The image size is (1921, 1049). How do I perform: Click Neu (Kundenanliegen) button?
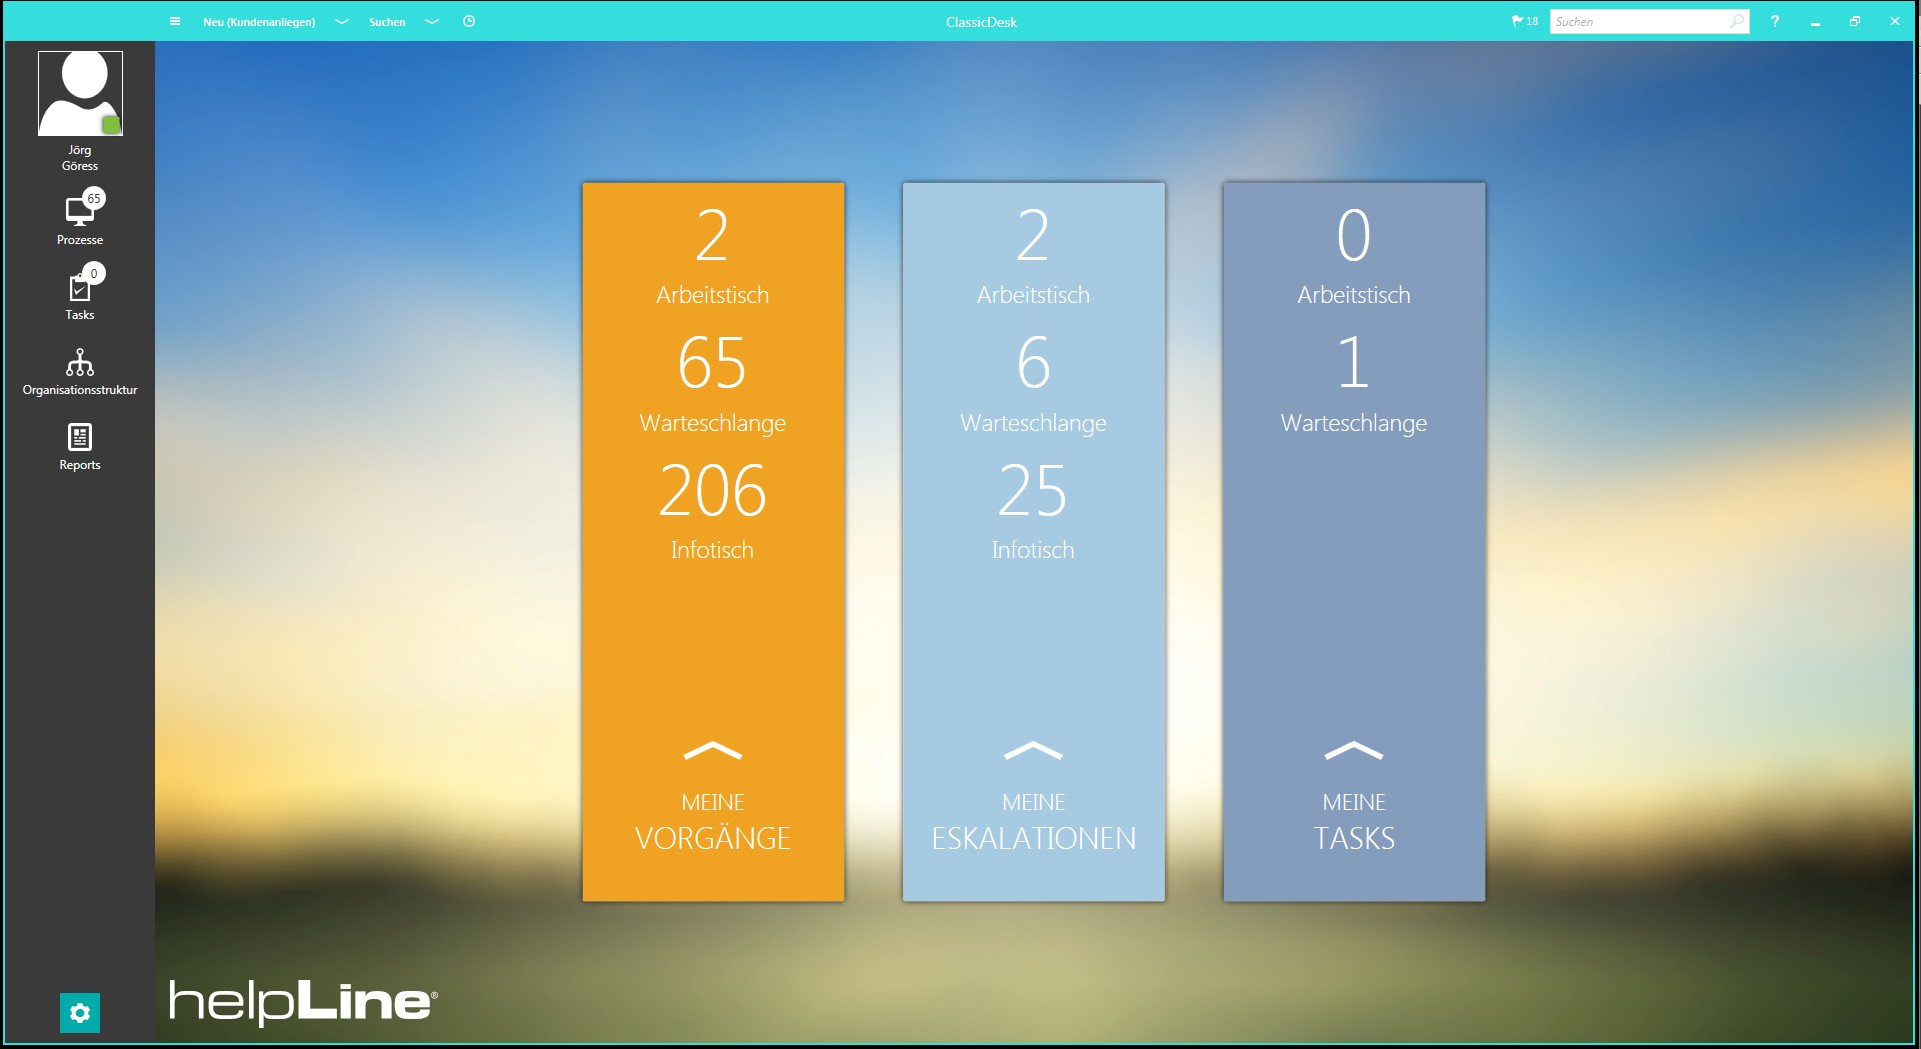259,22
